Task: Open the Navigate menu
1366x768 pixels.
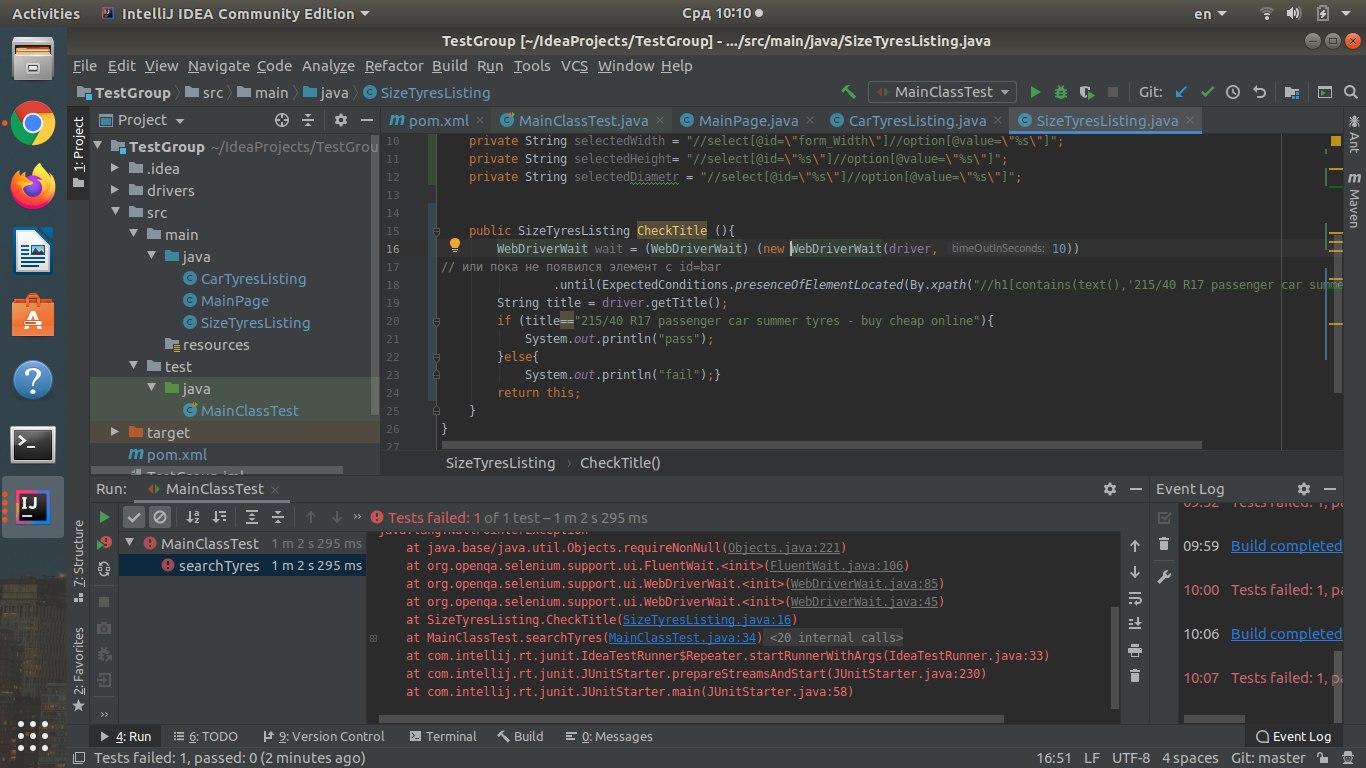Action: click(219, 66)
